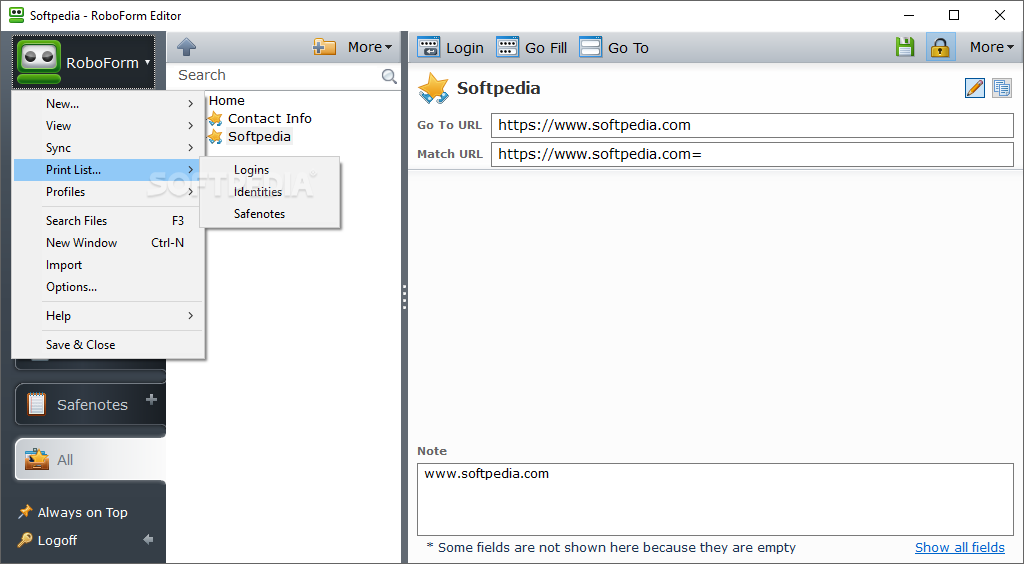Open the RoboForm main menu button
Screen dimensions: 1024x564
84,62
